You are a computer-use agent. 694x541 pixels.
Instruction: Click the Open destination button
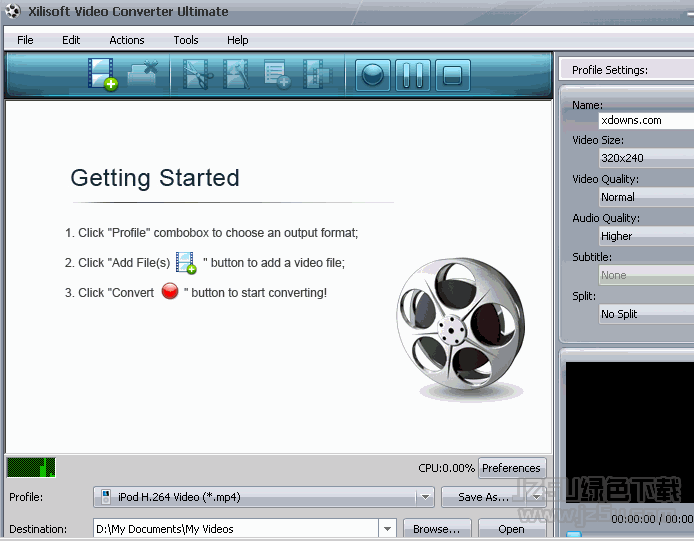(x=512, y=529)
